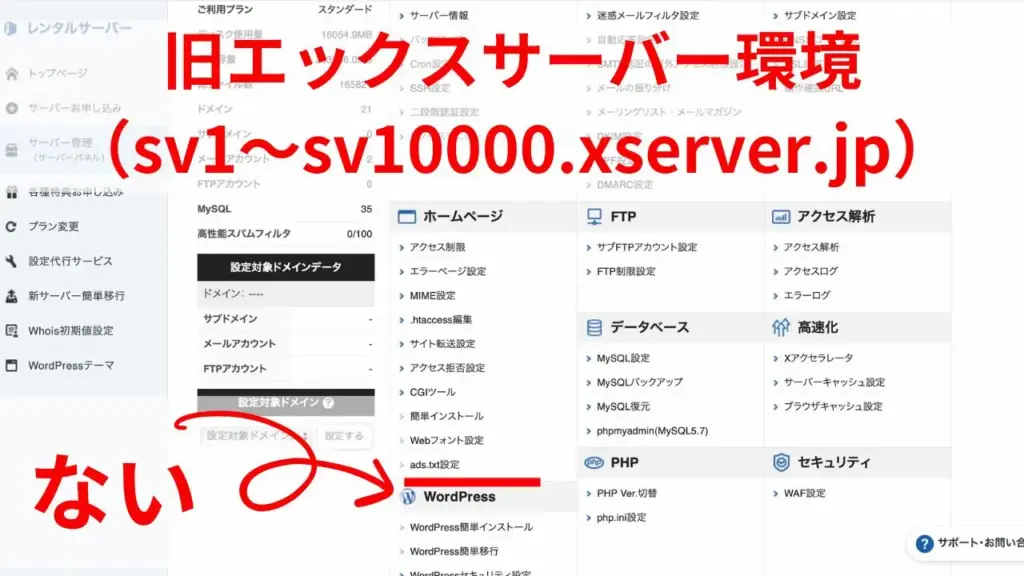The height and width of the screenshot is (576, 1024).
Task: Click the browser icon in ホームページ header
Action: (407, 216)
